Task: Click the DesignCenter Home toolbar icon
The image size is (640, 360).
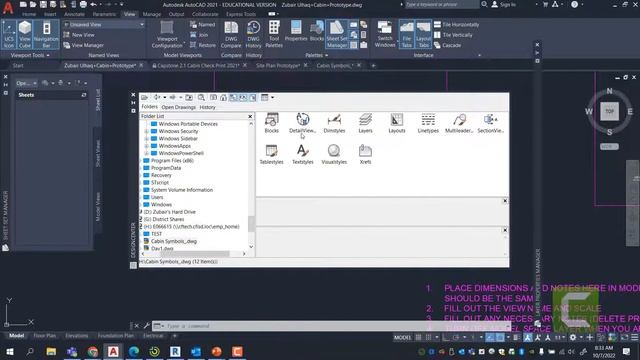Action: 223,98
